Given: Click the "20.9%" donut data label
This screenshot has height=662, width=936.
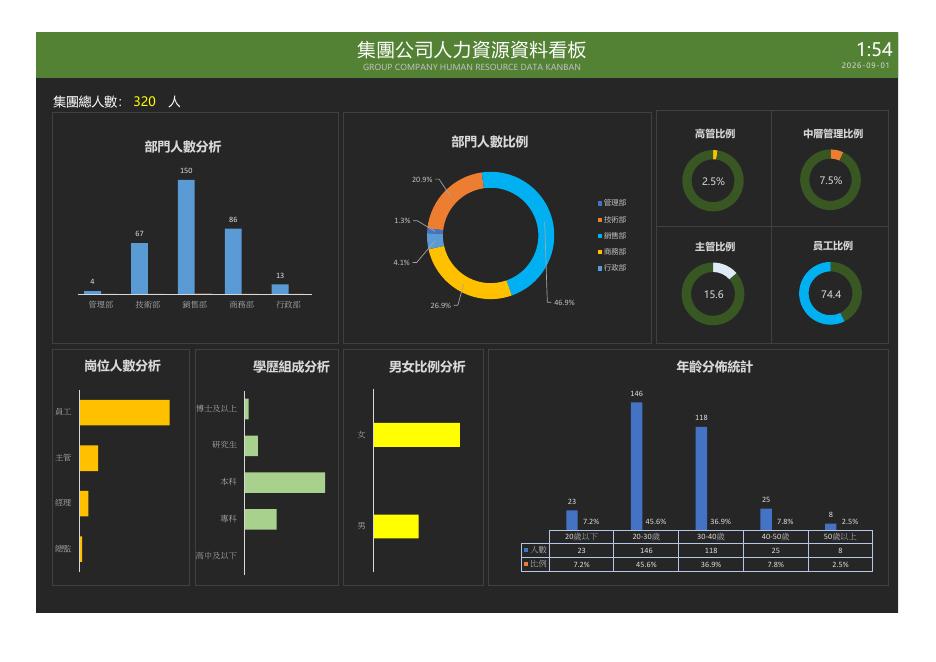Looking at the screenshot, I should click(422, 179).
